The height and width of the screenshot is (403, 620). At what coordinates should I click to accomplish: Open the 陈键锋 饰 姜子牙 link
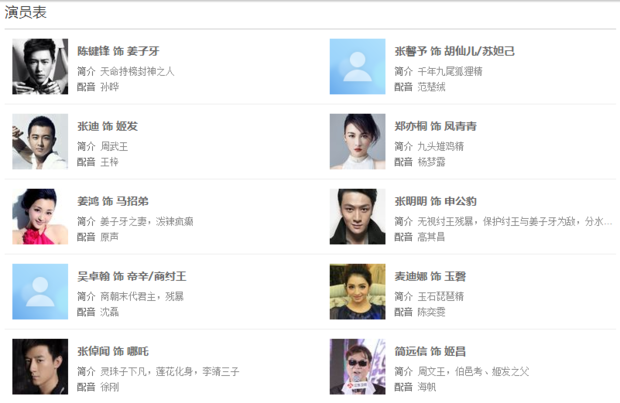(118, 51)
